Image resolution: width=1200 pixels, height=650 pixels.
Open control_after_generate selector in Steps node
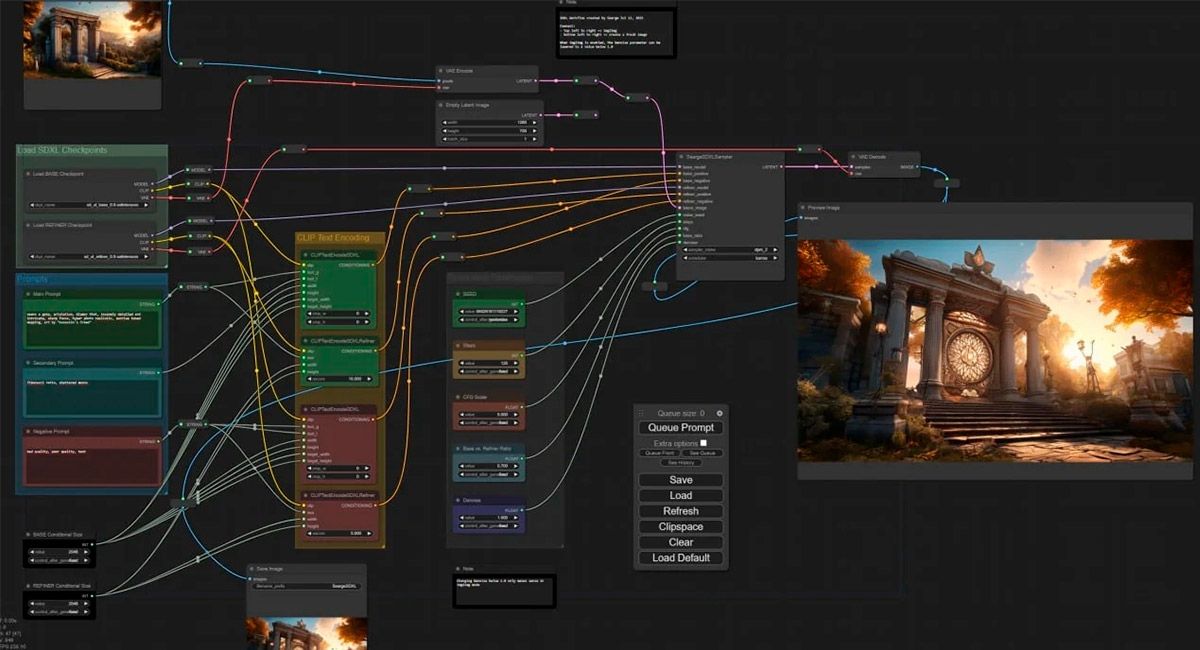click(x=488, y=373)
